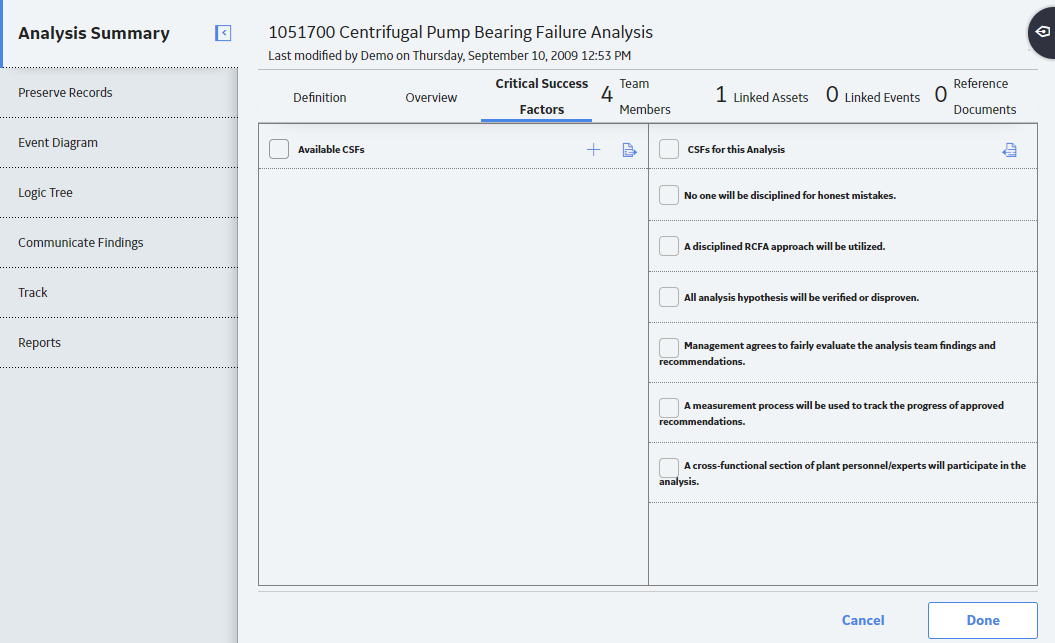Tick 'Management agrees to fairly evaluate' checkbox
Screen dimensions: 1055x643
669,348
